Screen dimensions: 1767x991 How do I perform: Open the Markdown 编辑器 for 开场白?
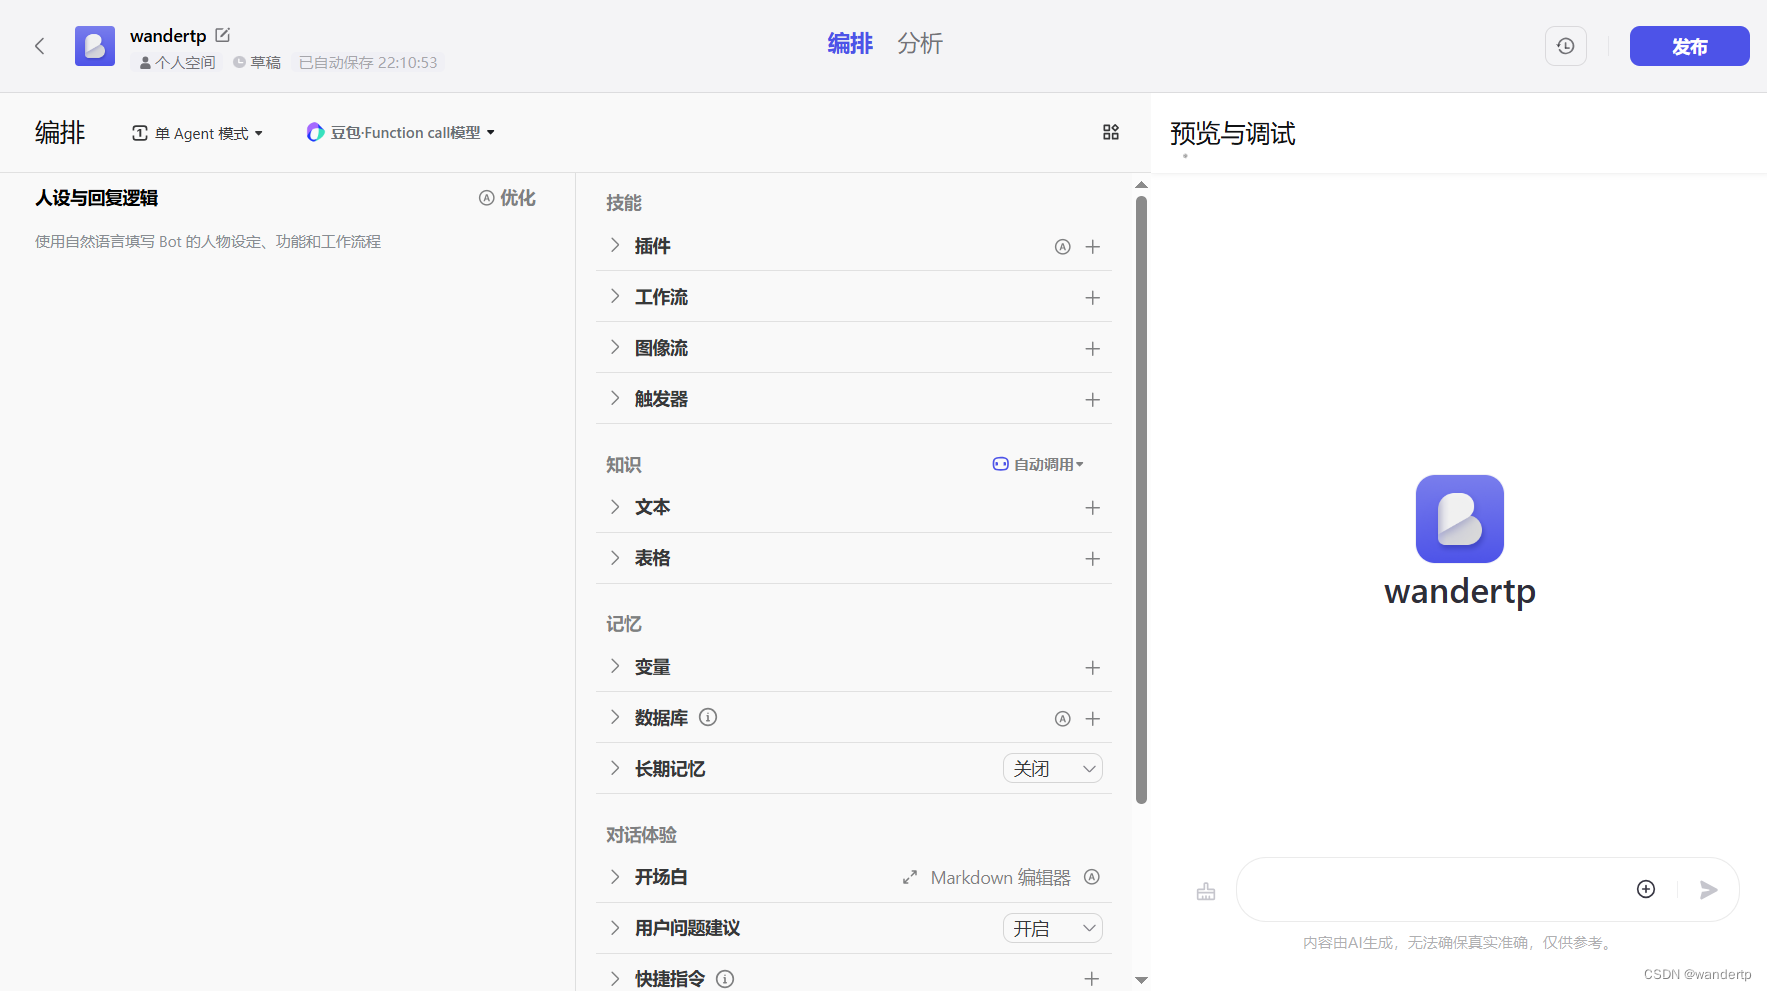coord(986,877)
